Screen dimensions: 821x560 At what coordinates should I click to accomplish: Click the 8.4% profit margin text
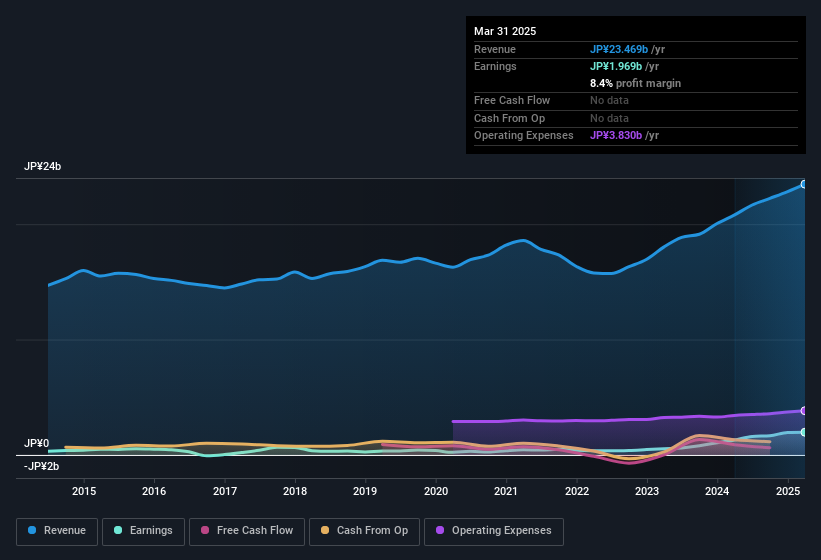(635, 83)
